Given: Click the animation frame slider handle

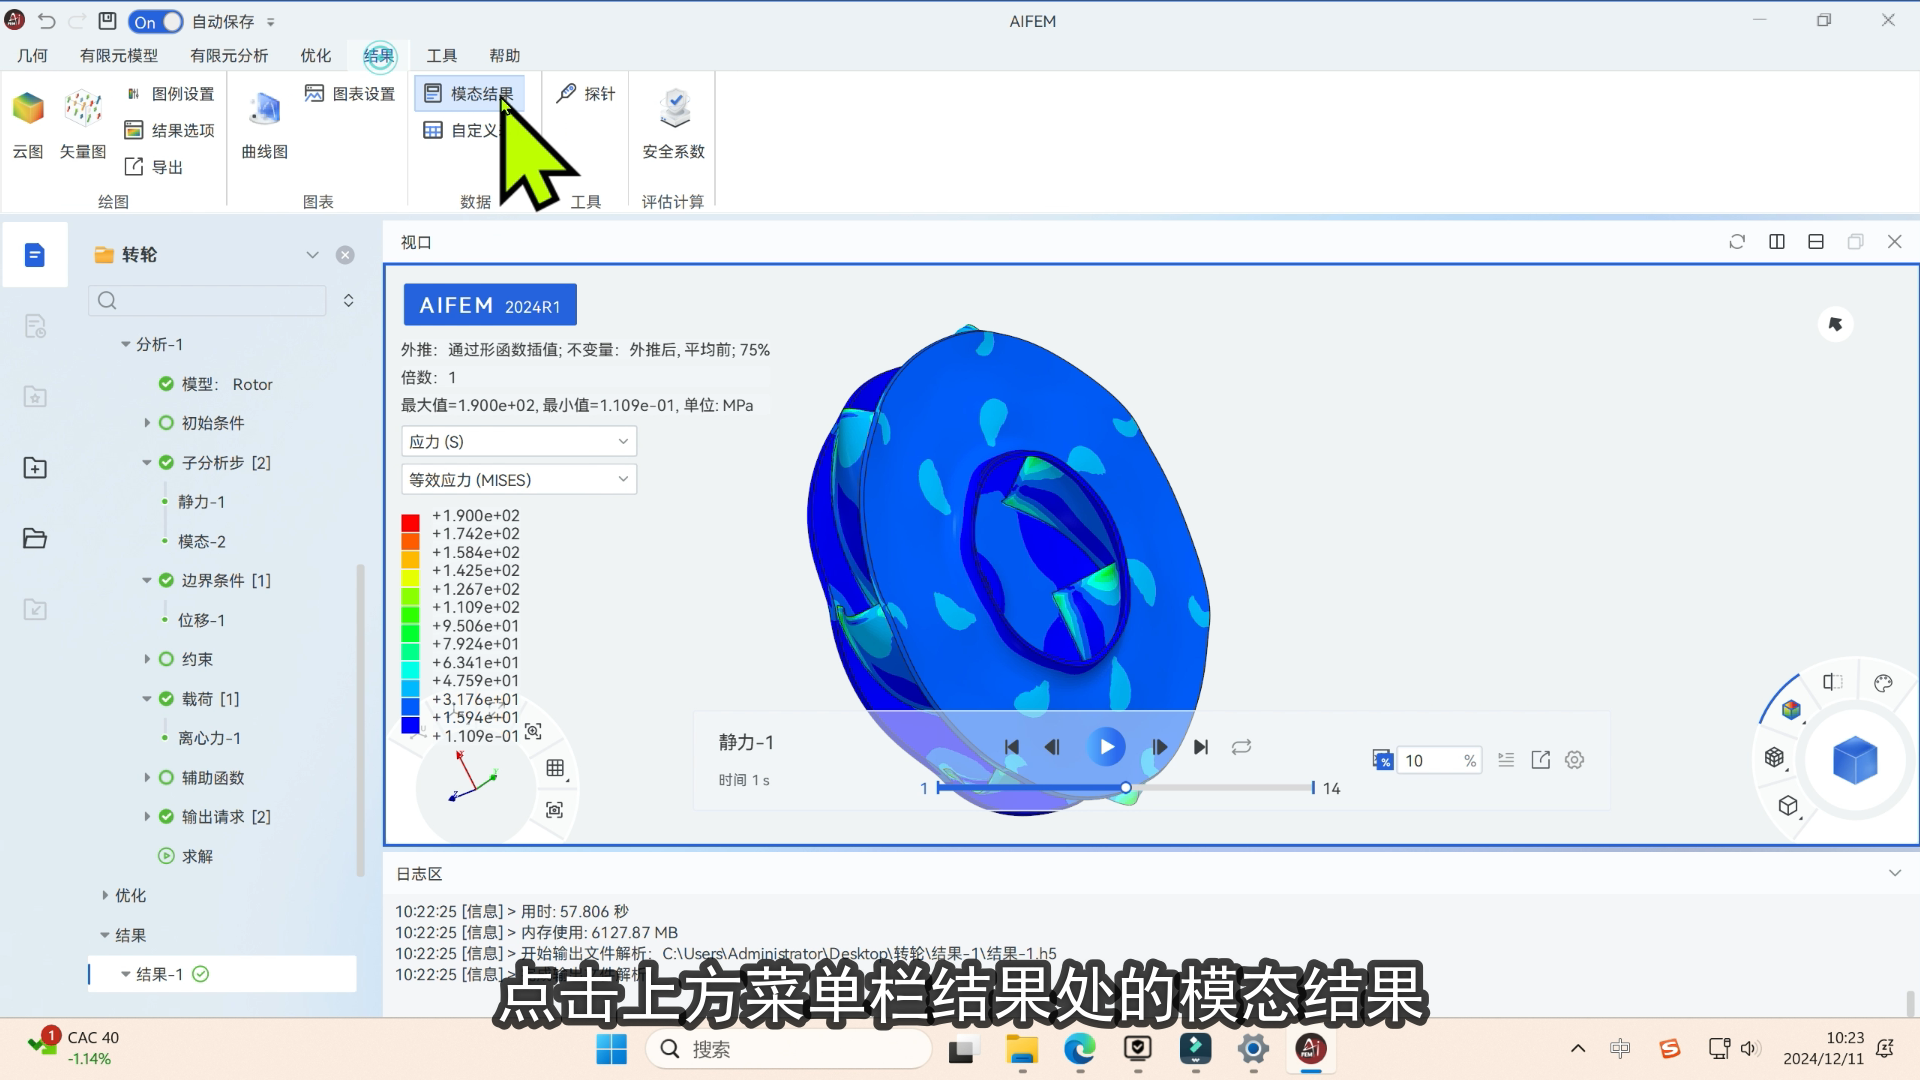Looking at the screenshot, I should [1126, 788].
